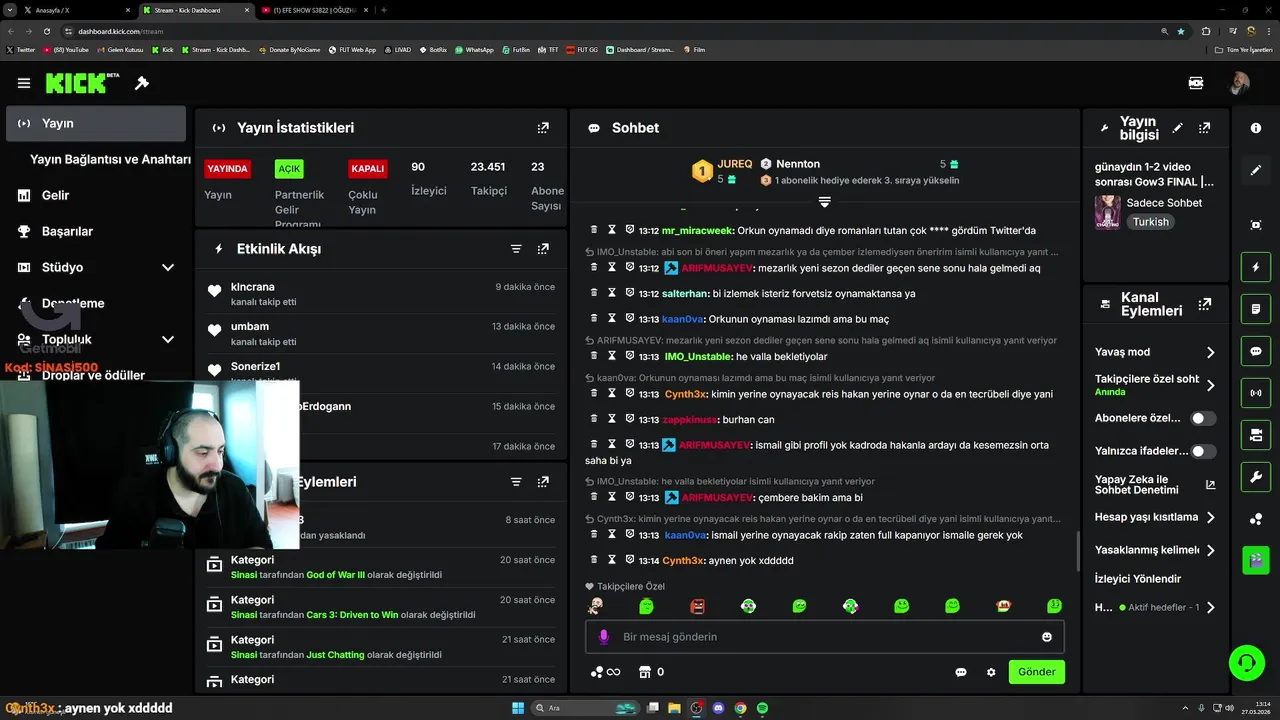Click the store icon beside profile avatar
Screen dimensions: 1280x720
pyautogui.click(x=1195, y=83)
